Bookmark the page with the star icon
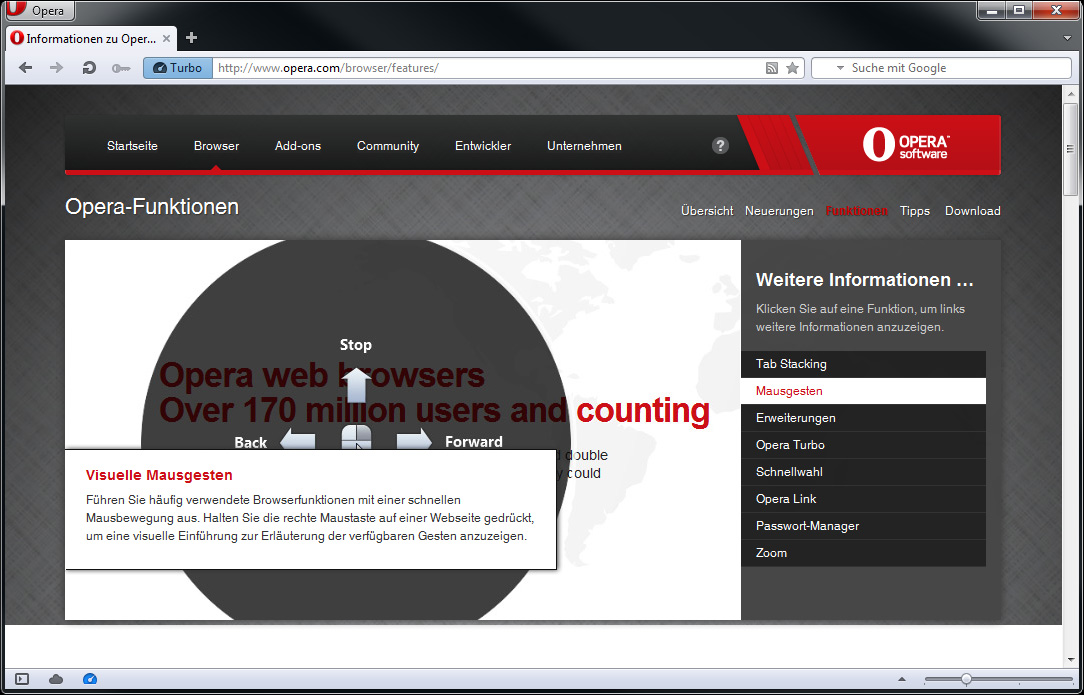Image resolution: width=1084 pixels, height=695 pixels. pyautogui.click(x=793, y=68)
